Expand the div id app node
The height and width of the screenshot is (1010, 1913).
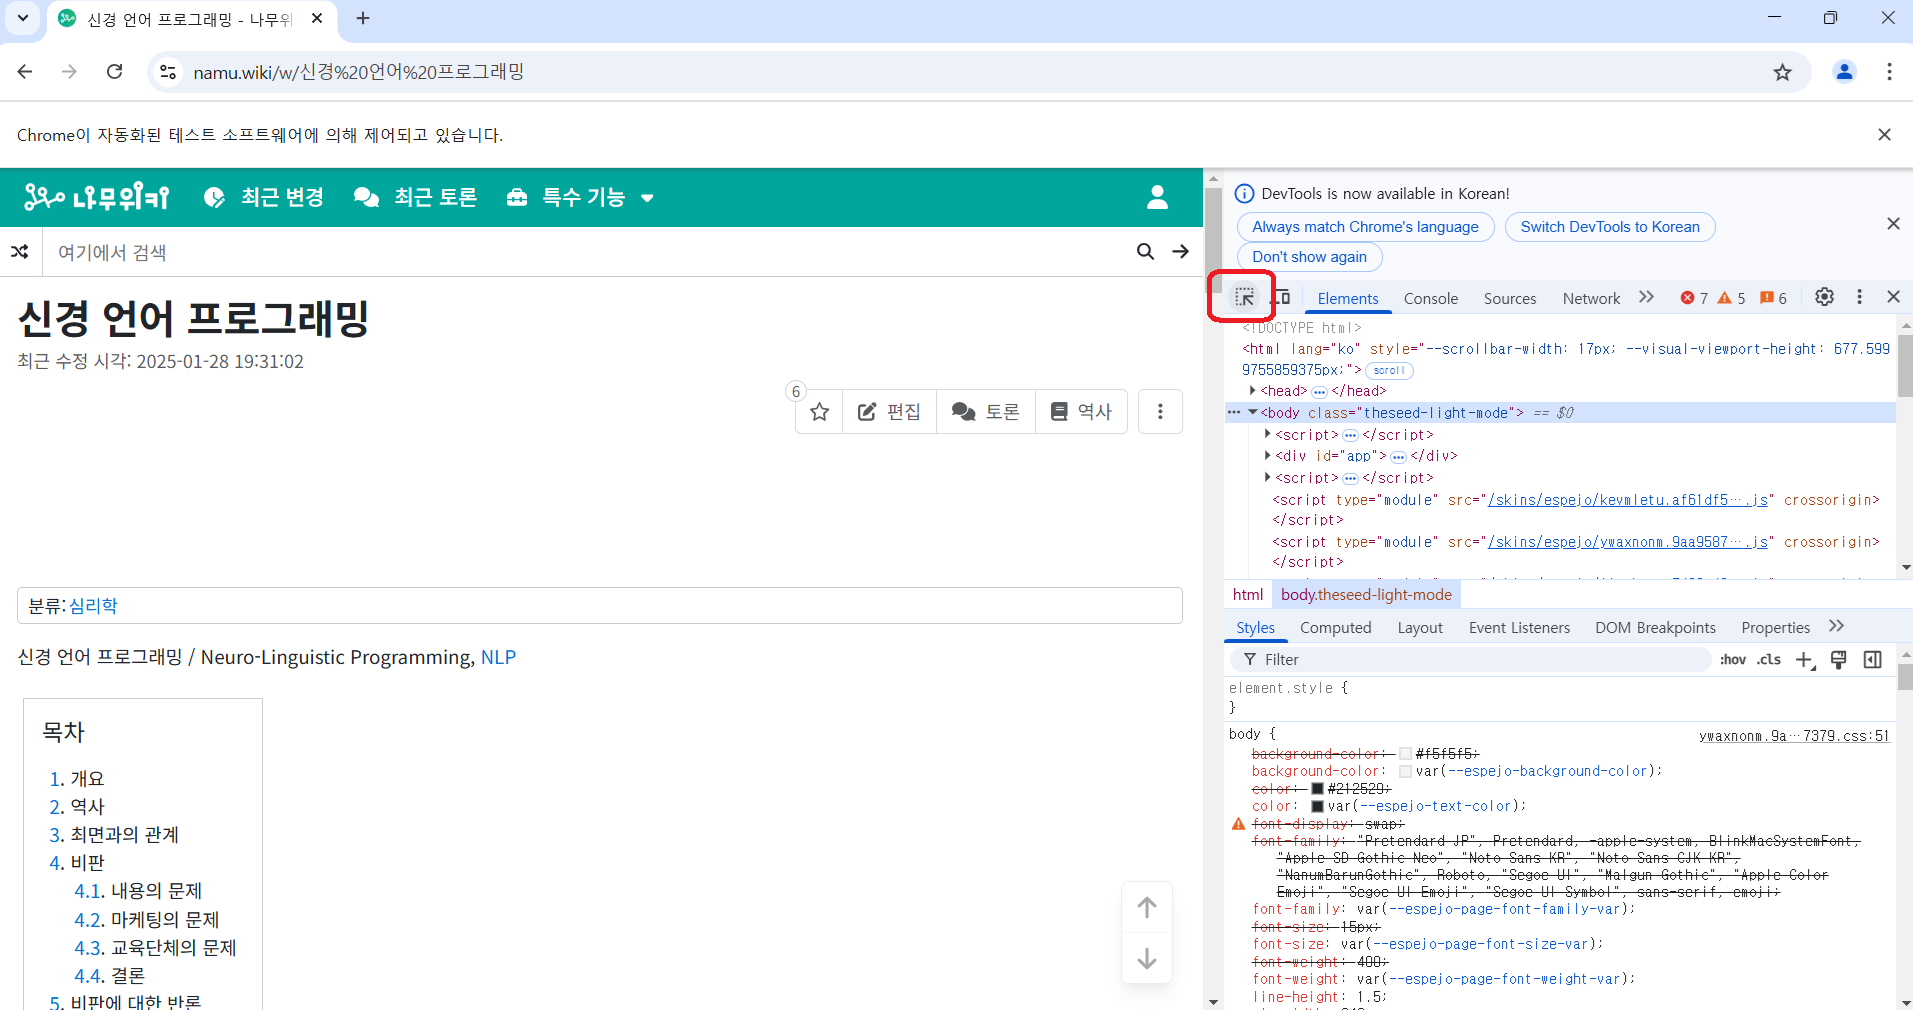pyautogui.click(x=1268, y=455)
